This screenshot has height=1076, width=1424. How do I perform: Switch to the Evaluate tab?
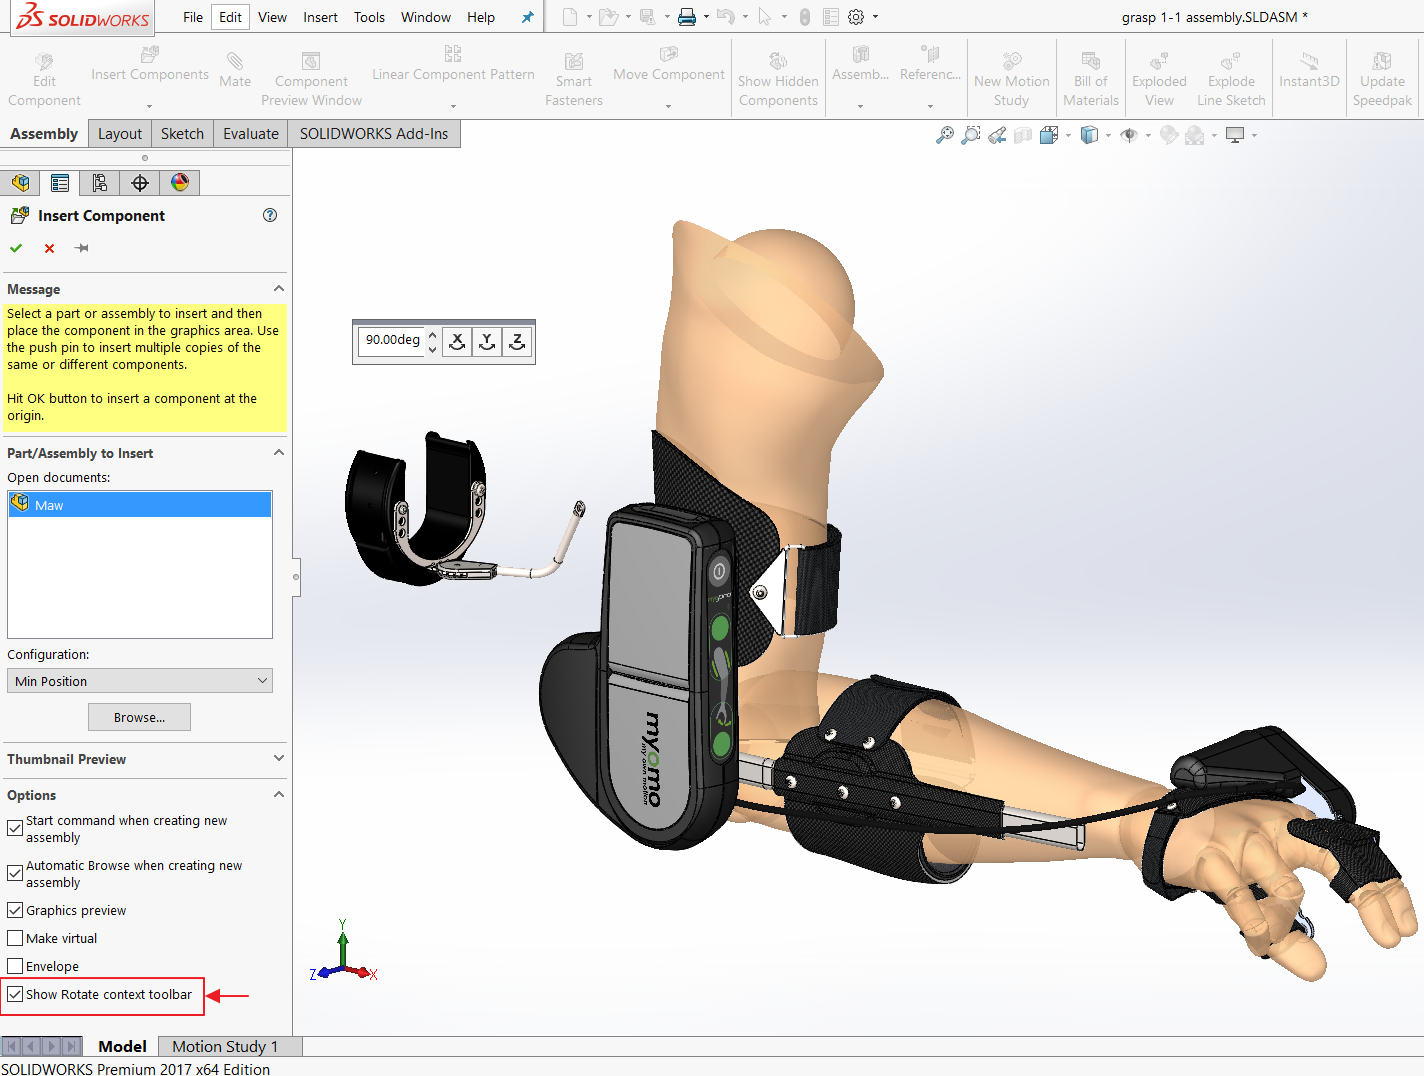pyautogui.click(x=250, y=134)
